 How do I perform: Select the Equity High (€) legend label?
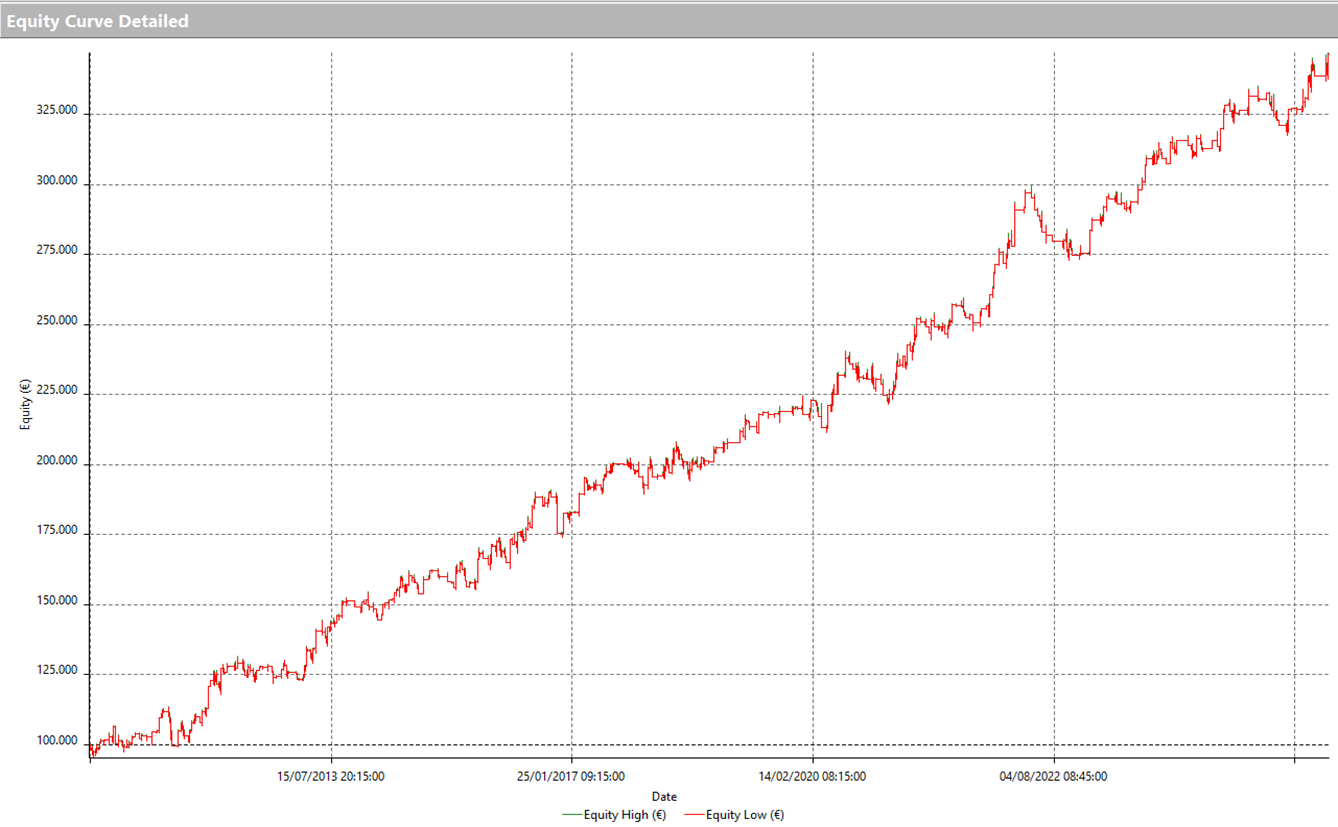pos(628,815)
